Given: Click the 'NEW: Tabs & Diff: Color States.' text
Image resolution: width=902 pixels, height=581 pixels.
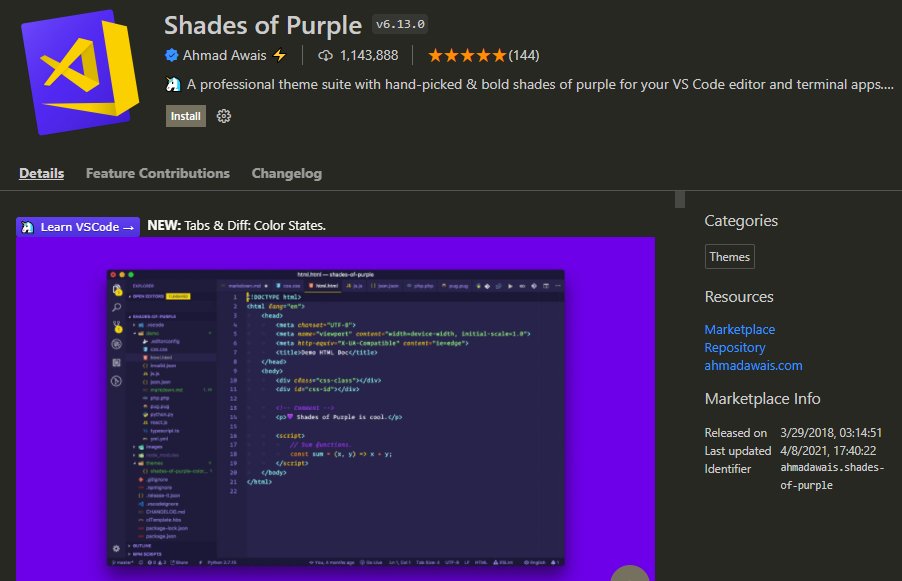Looking at the screenshot, I should point(236,225).
